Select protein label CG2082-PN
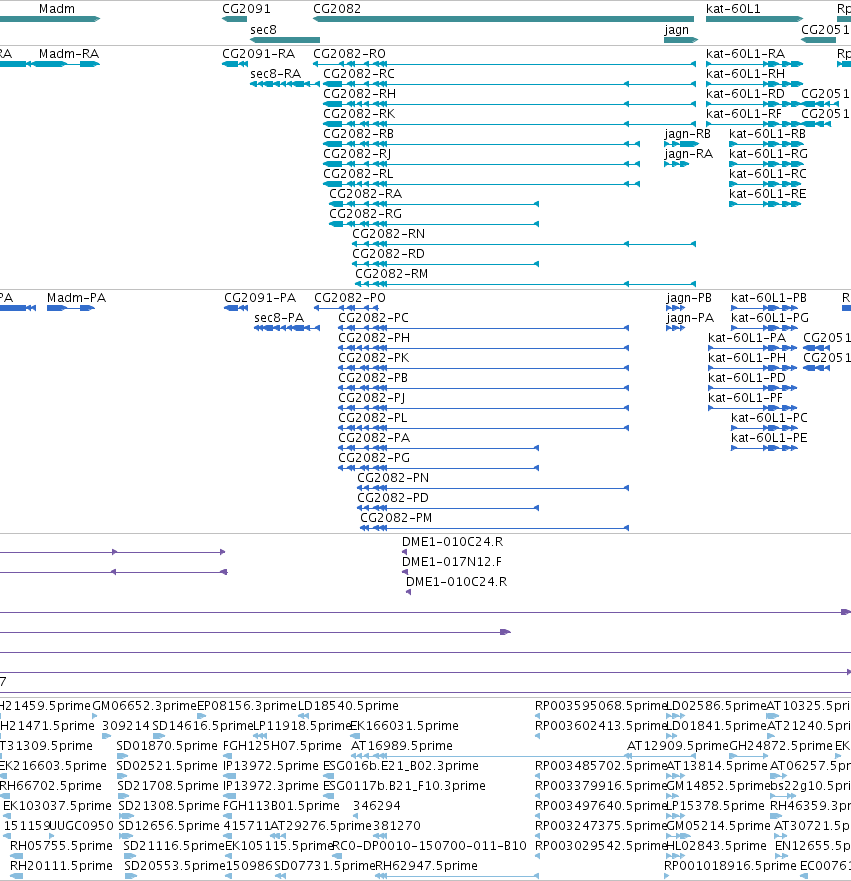Screen dimensions: 851x881 393,478
